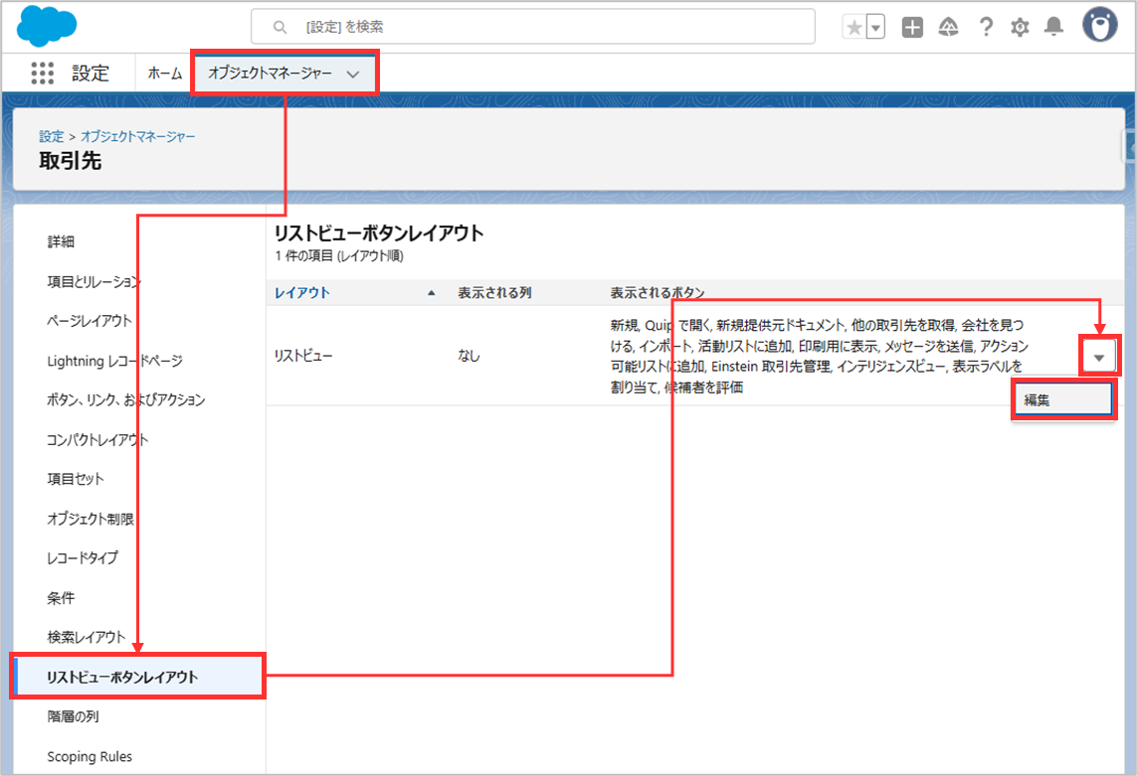Screen dimensions: 1137x776
Task: Open the user profile avatar
Action: (1100, 27)
